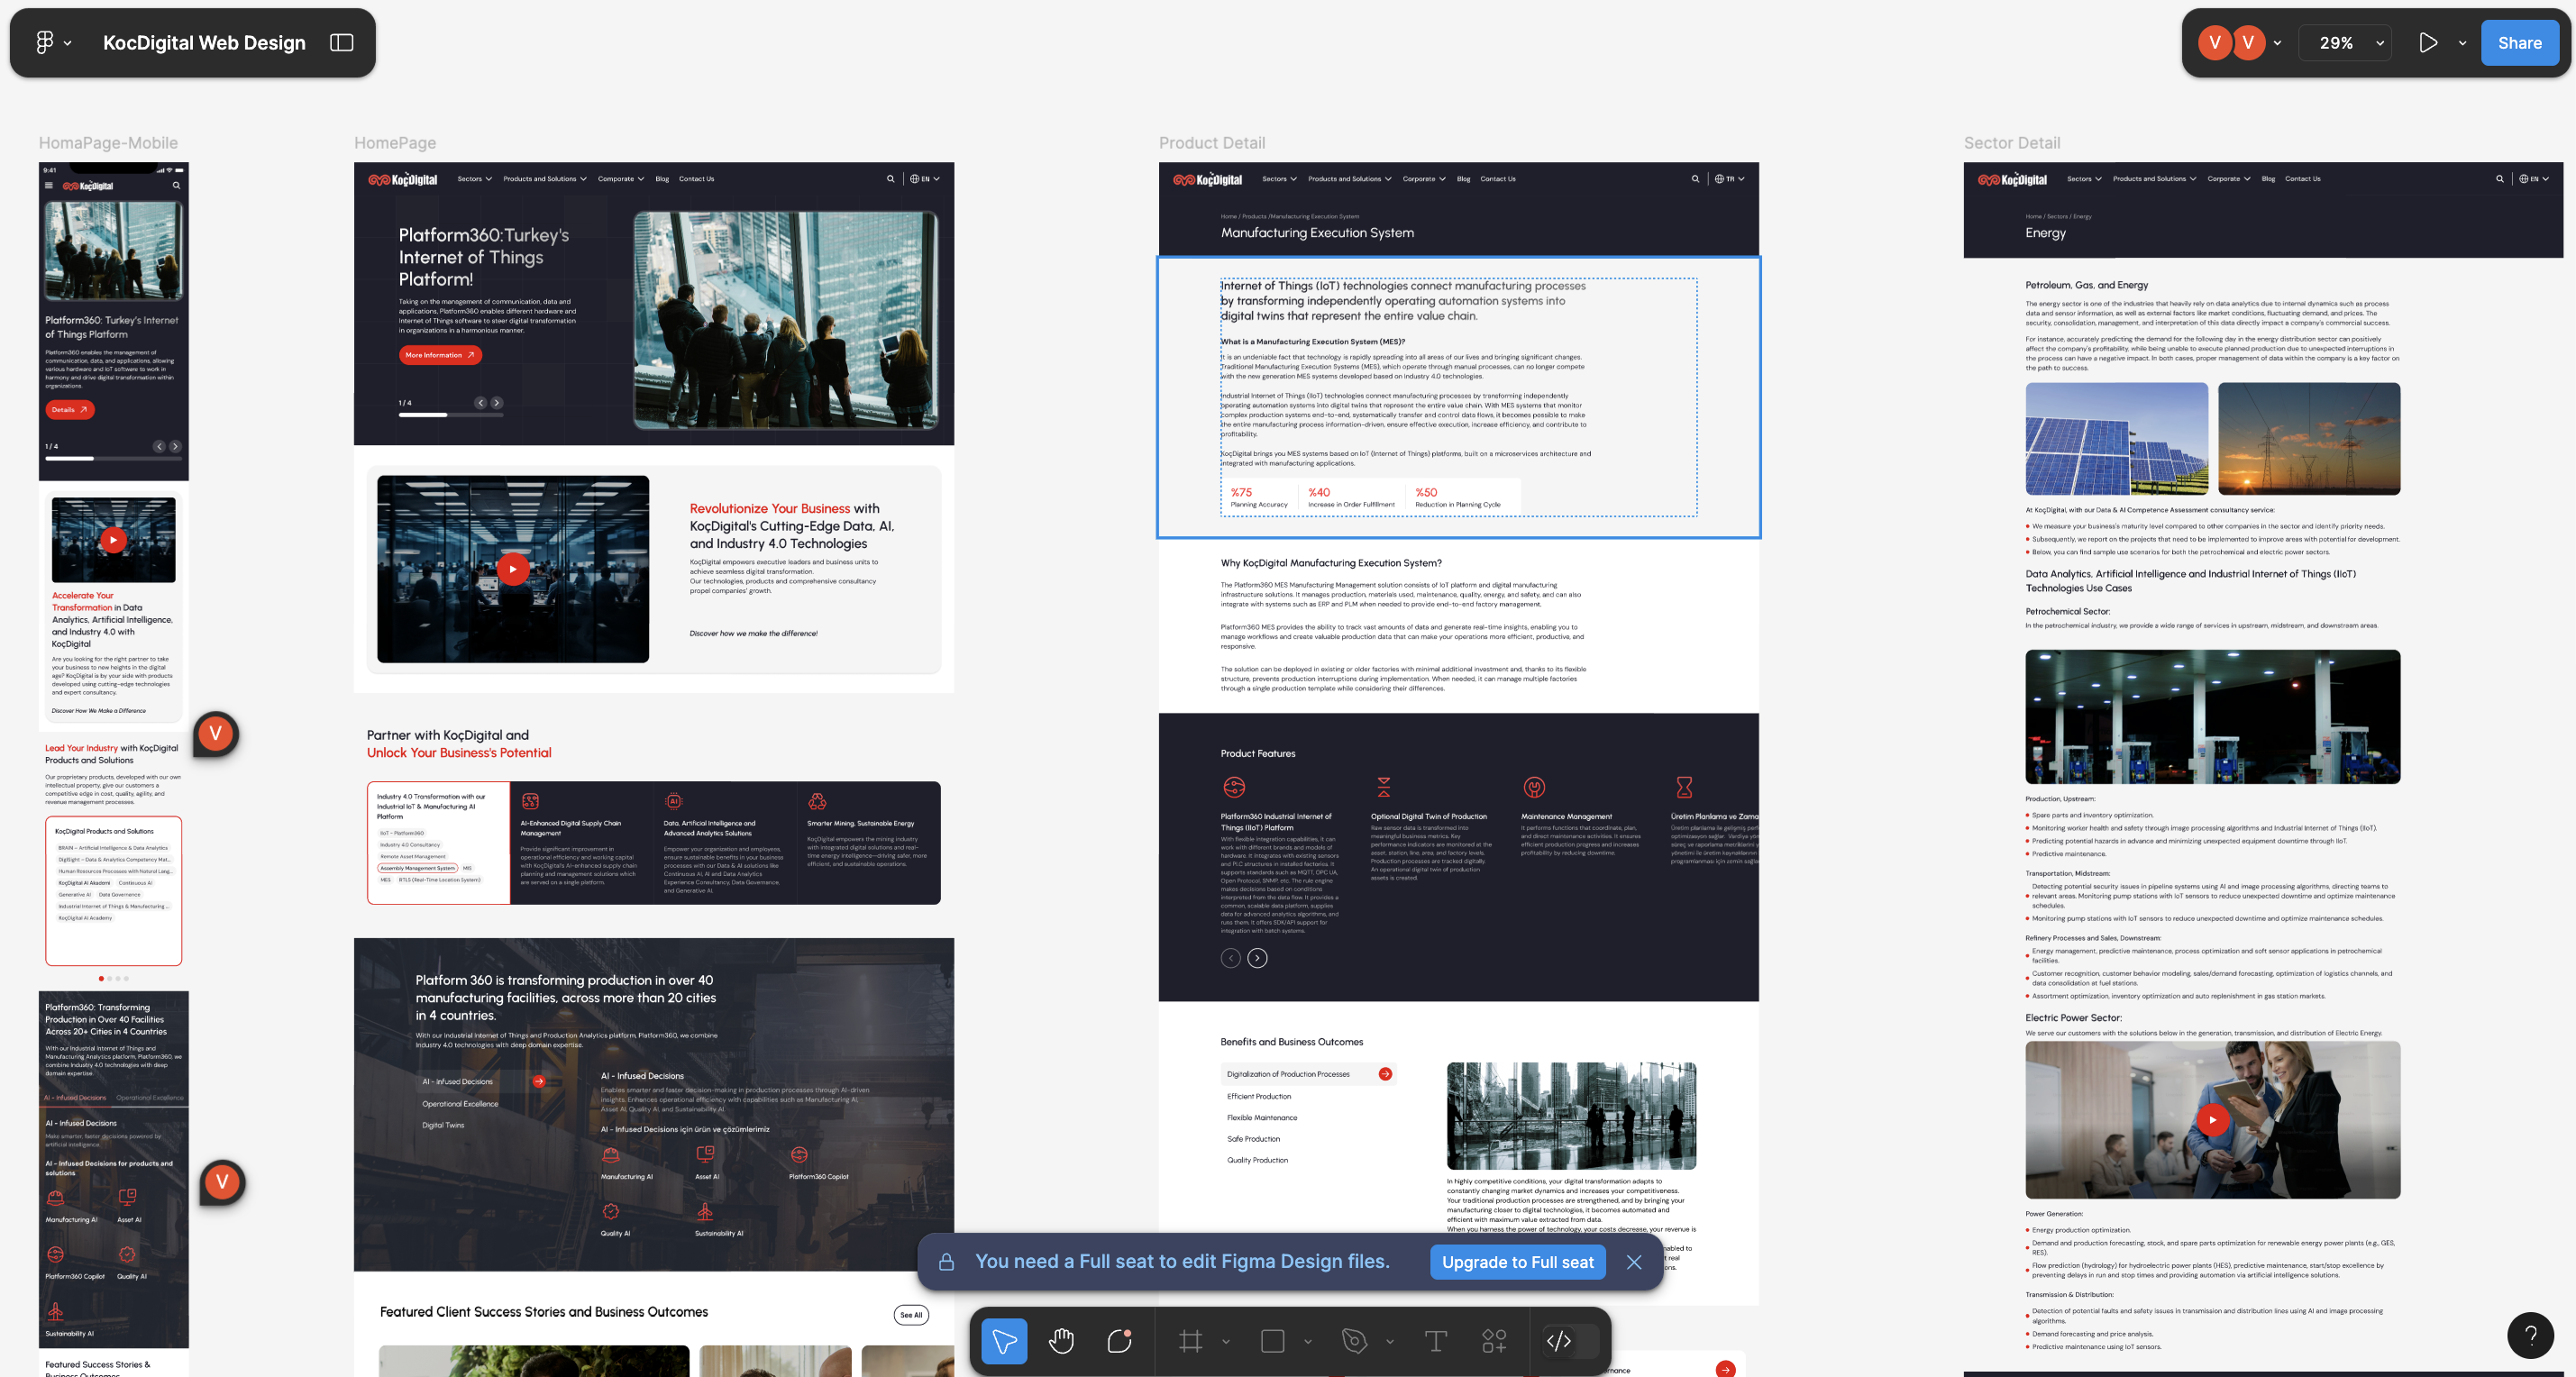Click Safe Production in Benefits list

tap(1253, 1139)
